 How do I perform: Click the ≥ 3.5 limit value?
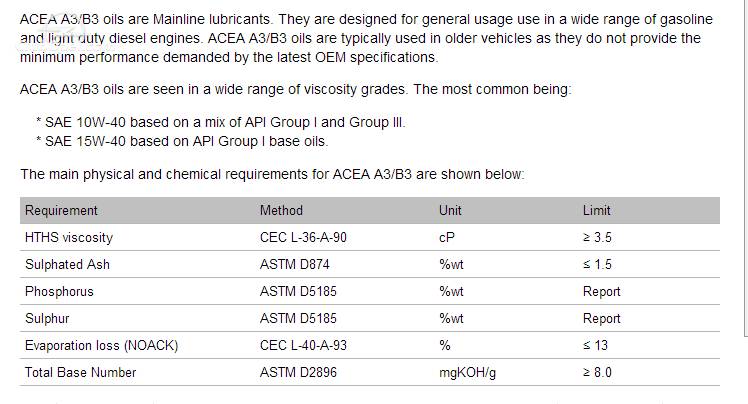click(597, 238)
